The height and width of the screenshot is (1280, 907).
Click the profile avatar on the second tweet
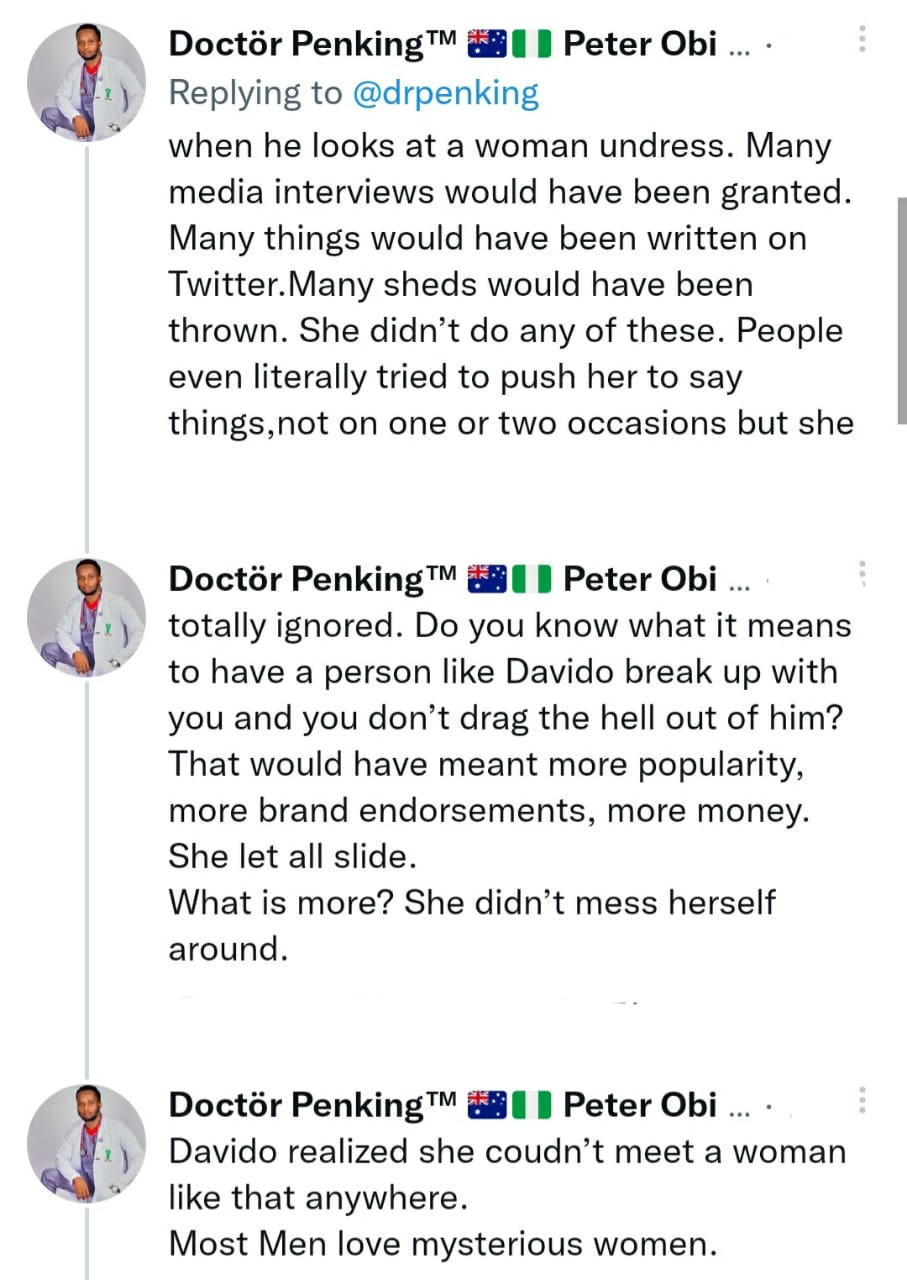pyautogui.click(x=86, y=618)
